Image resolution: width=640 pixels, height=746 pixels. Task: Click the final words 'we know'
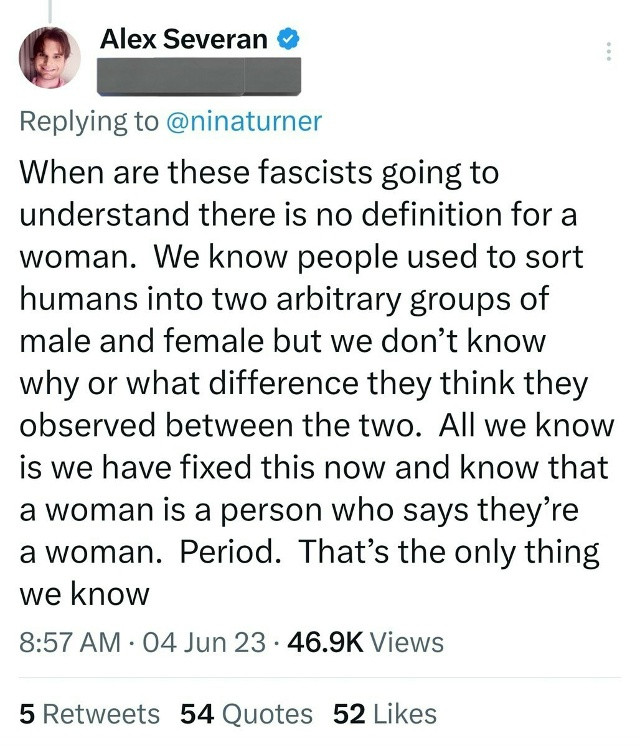point(85,594)
